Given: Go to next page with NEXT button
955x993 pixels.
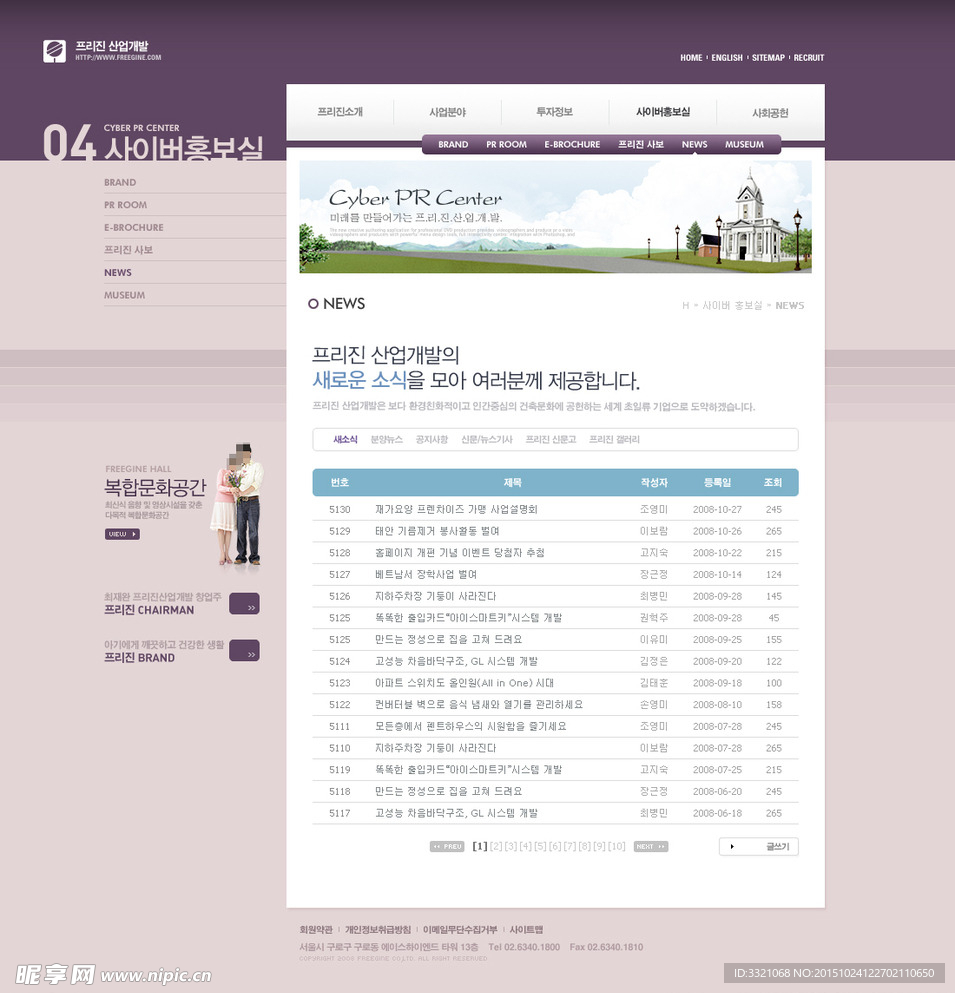Looking at the screenshot, I should coord(650,847).
